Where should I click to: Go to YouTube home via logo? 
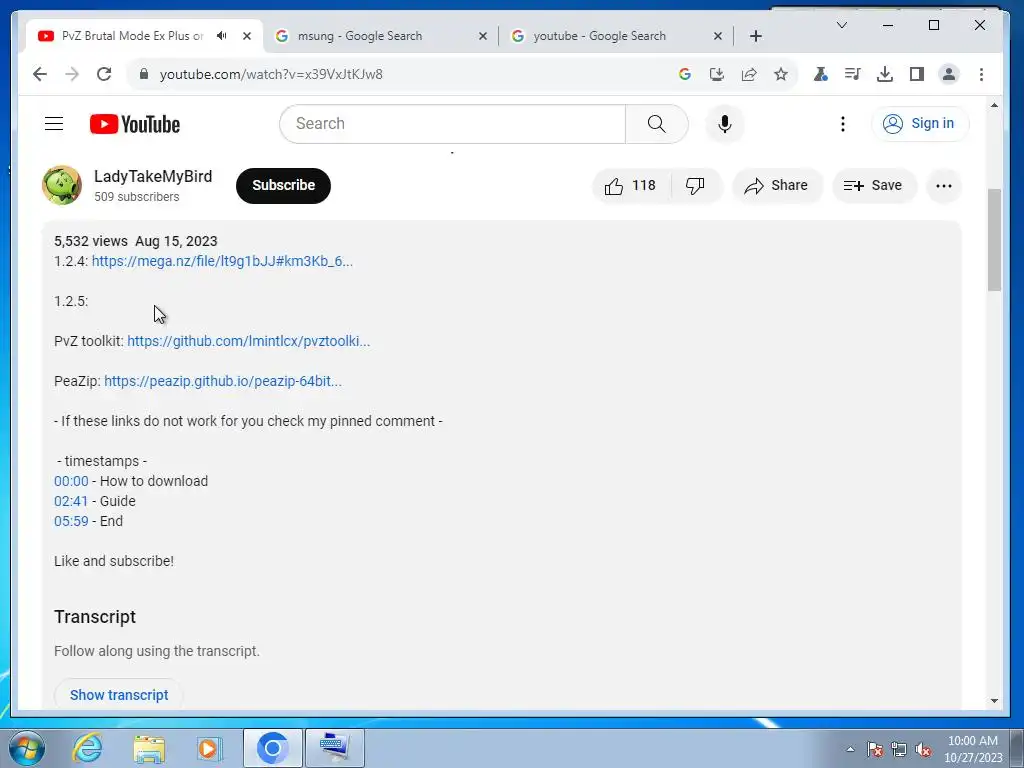coord(135,124)
